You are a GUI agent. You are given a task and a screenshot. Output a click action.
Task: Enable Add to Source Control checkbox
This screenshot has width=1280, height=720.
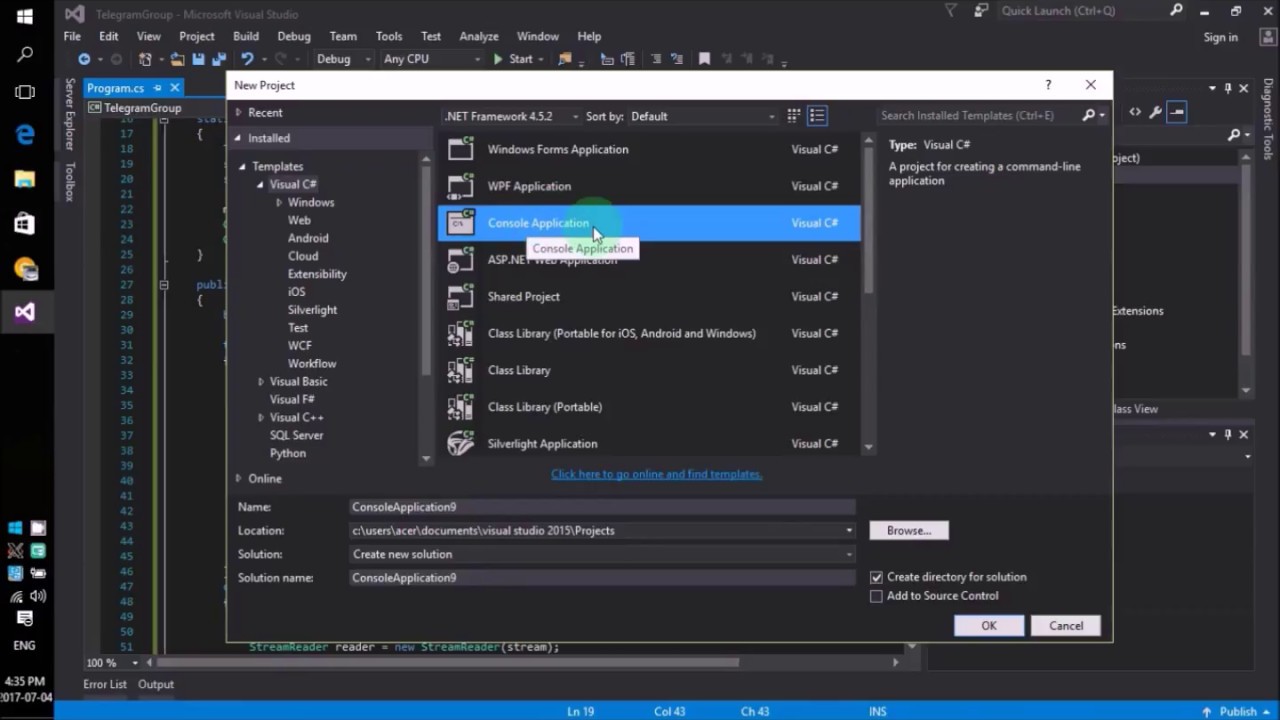coord(876,596)
